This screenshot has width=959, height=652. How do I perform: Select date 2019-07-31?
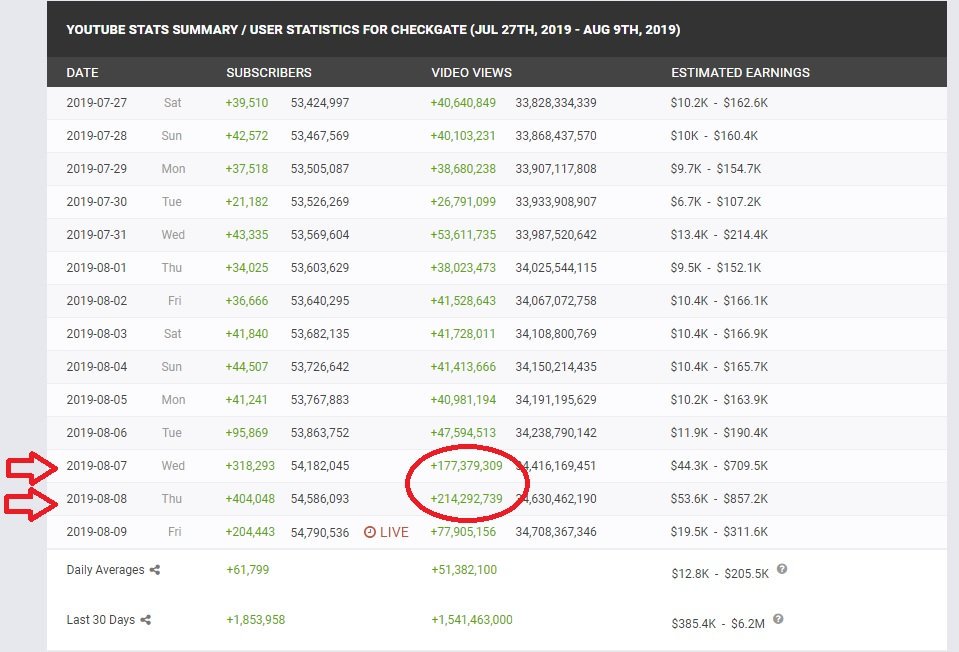[97, 235]
